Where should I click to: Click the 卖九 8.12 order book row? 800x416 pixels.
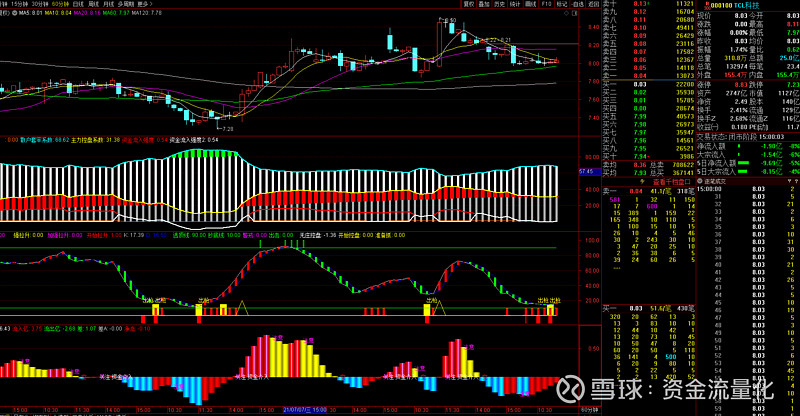[648, 11]
